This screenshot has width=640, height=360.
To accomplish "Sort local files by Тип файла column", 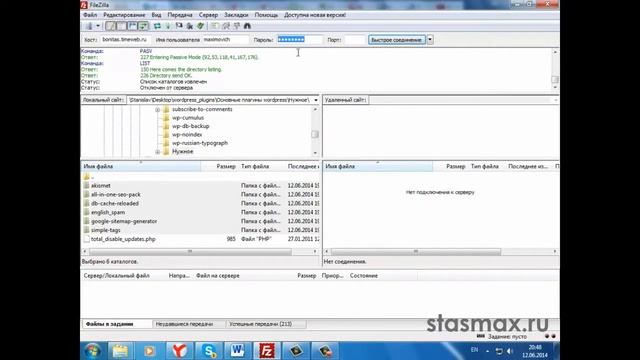I will click(x=262, y=167).
